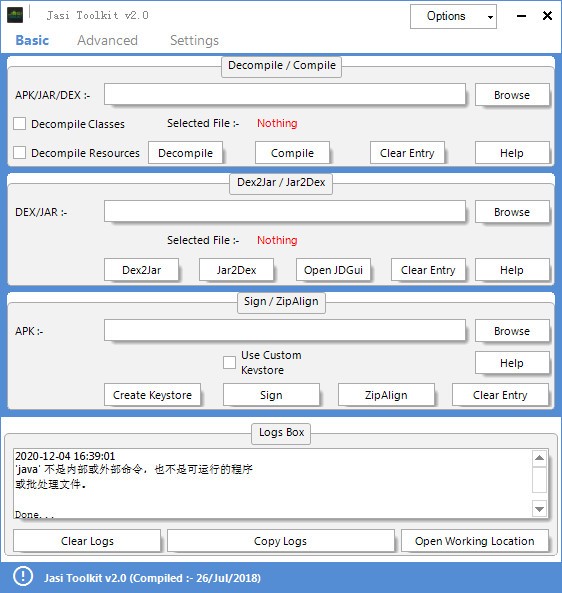Click the Jasi Toolkit app icon in title bar
This screenshot has width=562, height=593.
coord(15,15)
